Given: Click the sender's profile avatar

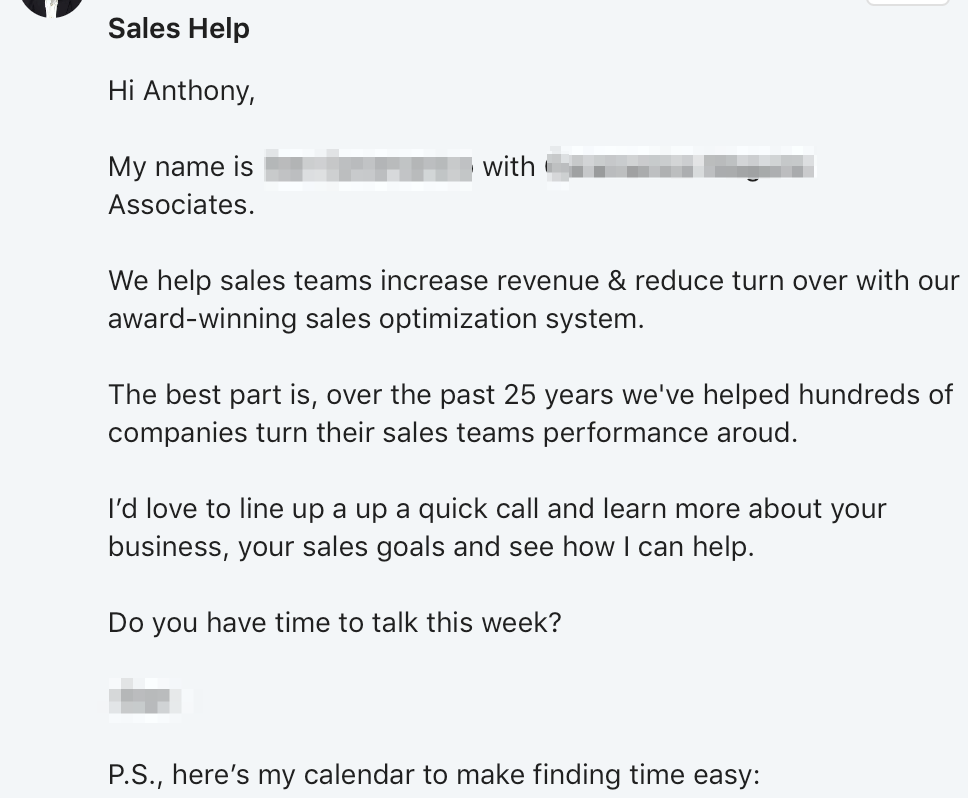Looking at the screenshot, I should (x=52, y=6).
